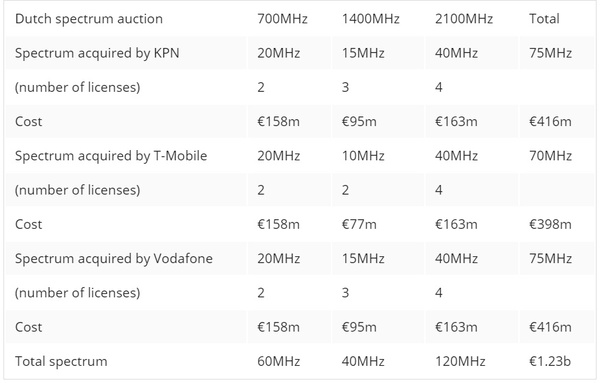Select T-Mobile's 10MHz 1400MHz cell
The image size is (600, 383).
[x=363, y=156]
